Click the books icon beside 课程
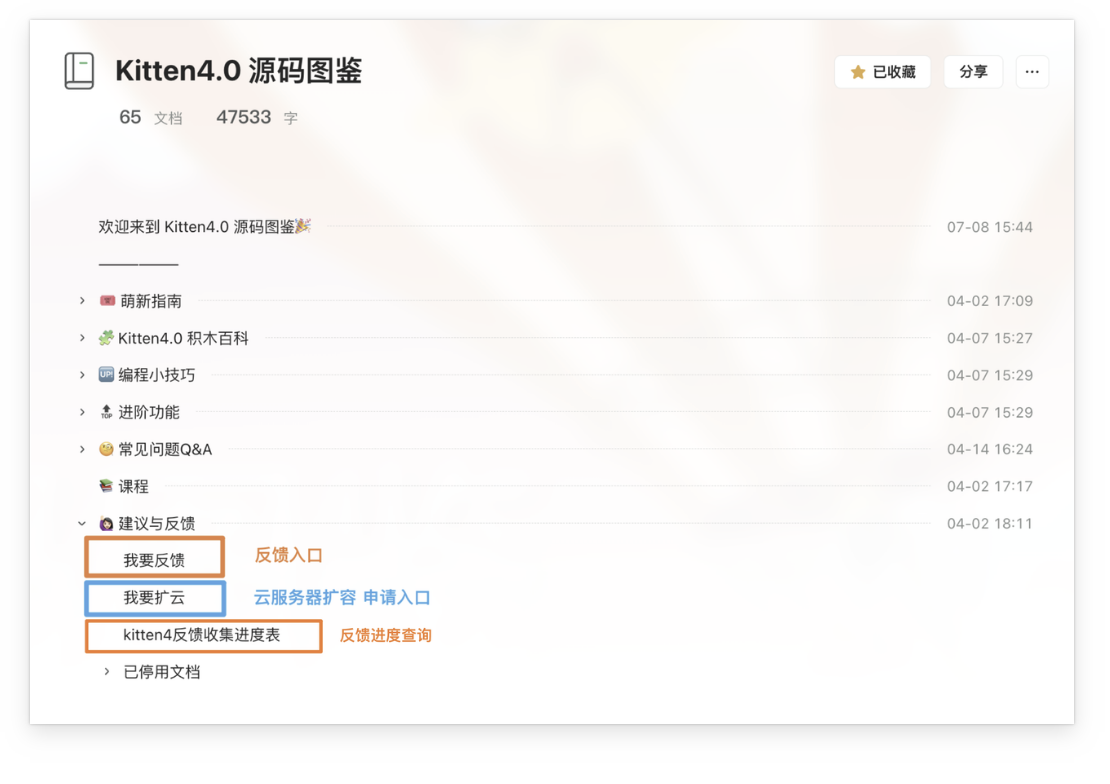The width and height of the screenshot is (1110, 784). pyautogui.click(x=106, y=486)
